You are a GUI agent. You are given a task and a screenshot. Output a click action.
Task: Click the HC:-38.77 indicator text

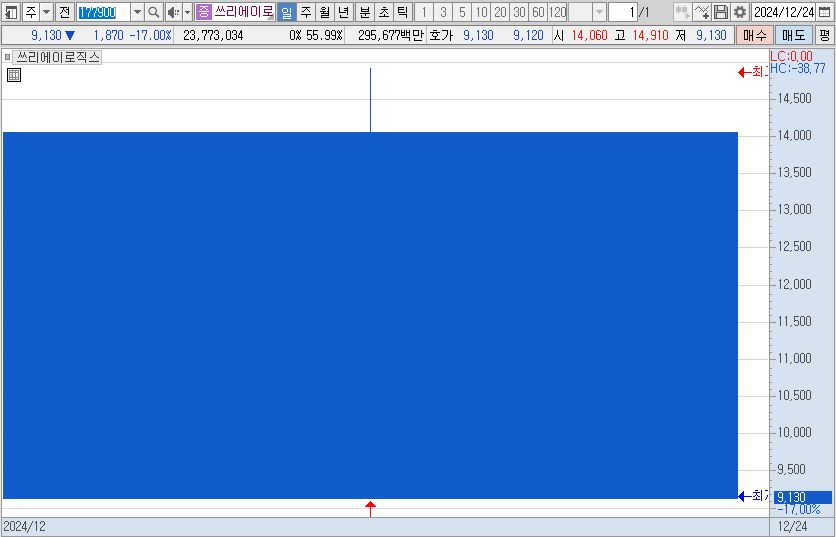coord(798,68)
